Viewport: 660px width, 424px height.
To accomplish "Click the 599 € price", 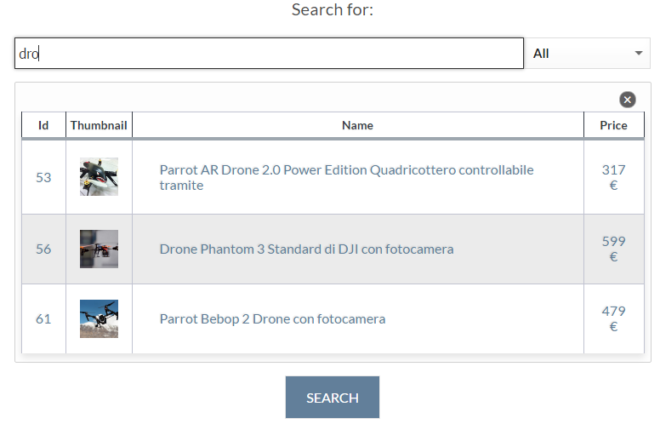I will pos(614,249).
